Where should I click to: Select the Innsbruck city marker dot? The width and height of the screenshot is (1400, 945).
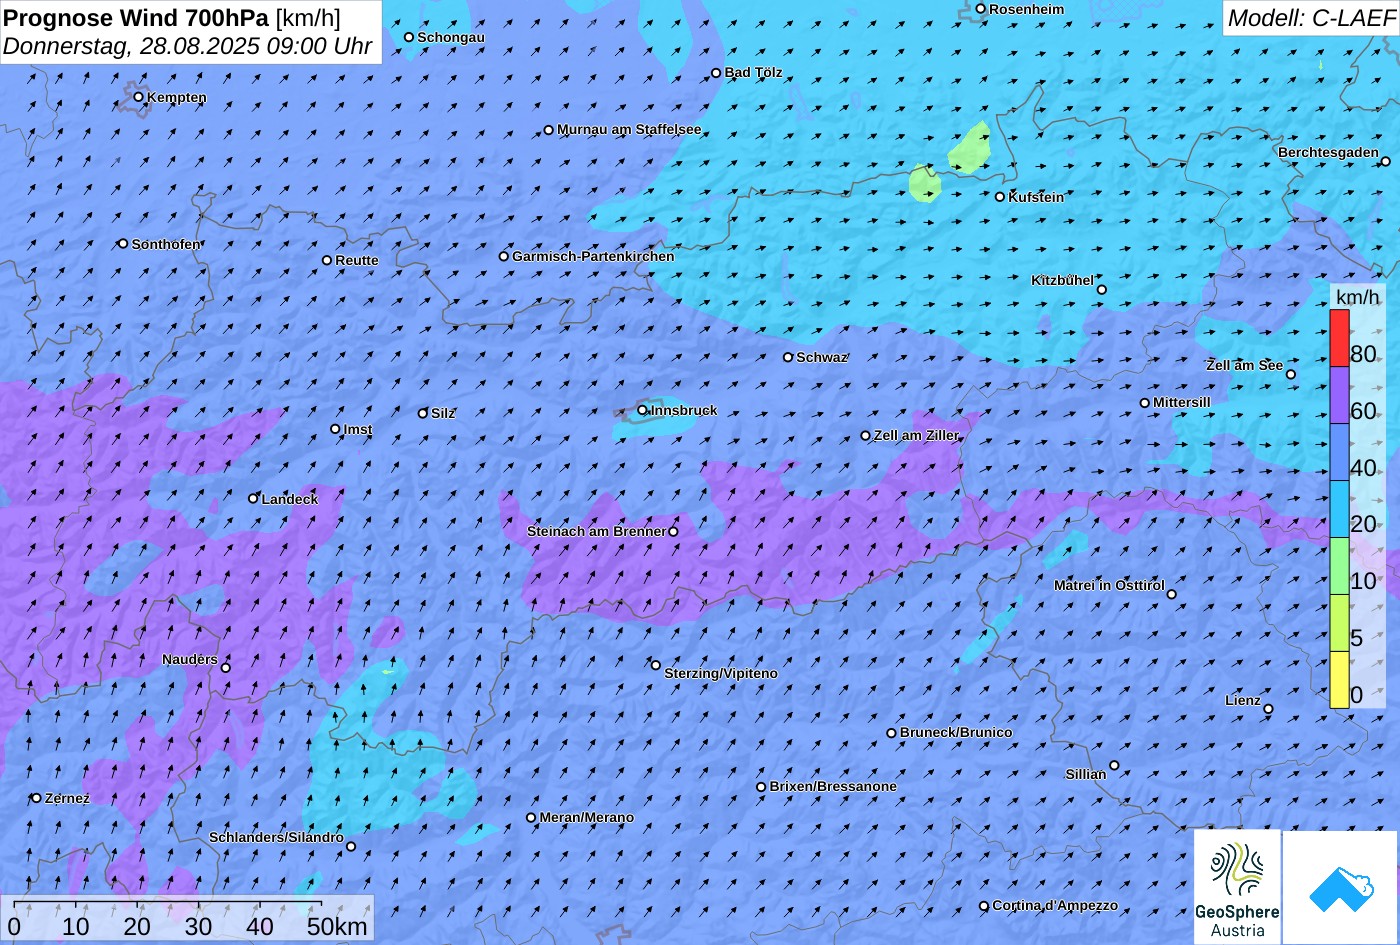click(x=642, y=410)
